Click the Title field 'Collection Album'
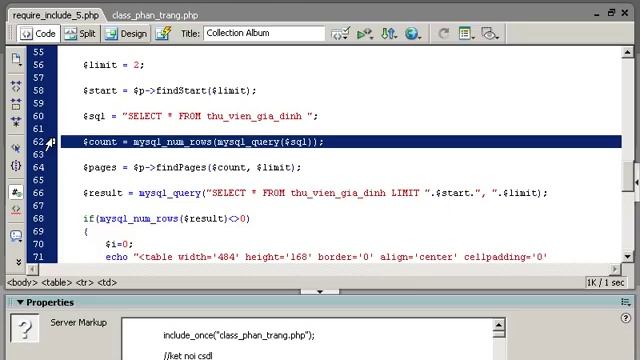This screenshot has height=360, width=640. (x=264, y=33)
